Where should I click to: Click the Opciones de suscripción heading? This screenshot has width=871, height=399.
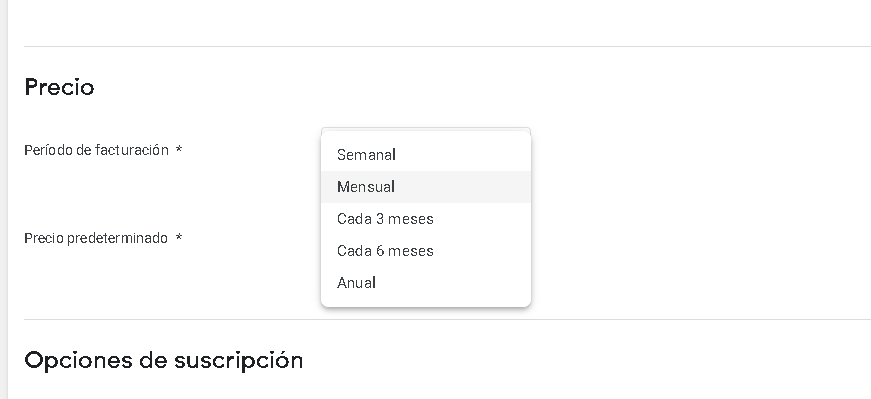coord(163,360)
